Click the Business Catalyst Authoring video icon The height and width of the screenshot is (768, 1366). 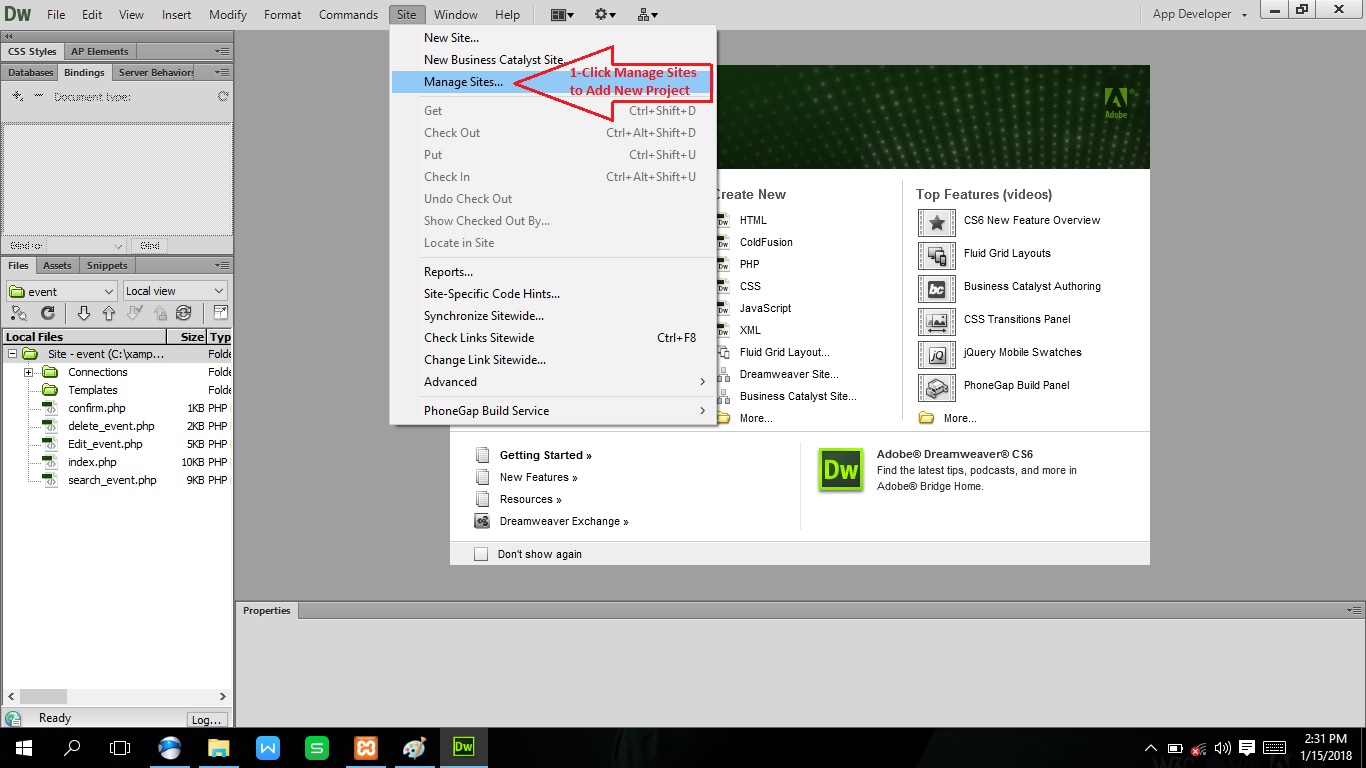click(937, 288)
